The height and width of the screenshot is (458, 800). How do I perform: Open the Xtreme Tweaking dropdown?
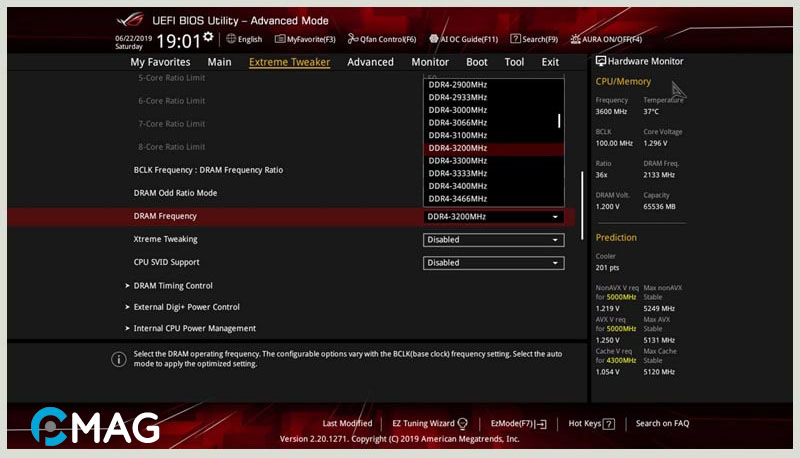(x=493, y=240)
